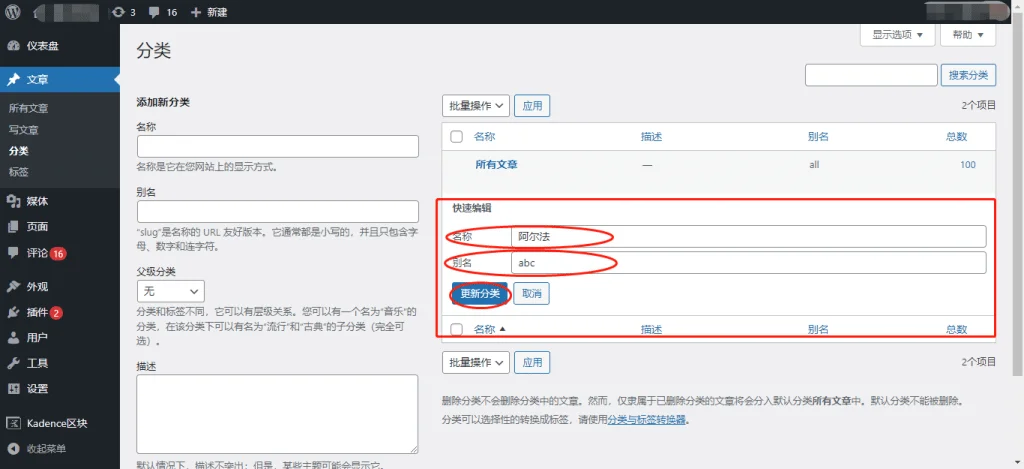Click the 'all' slug cell
Image resolution: width=1024 pixels, height=469 pixels.
pos(814,165)
